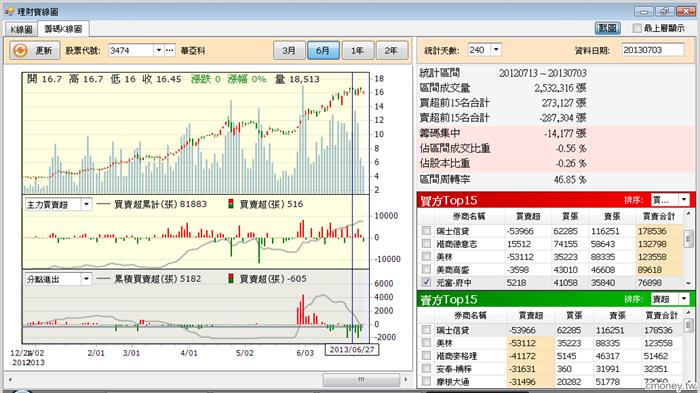The height and width of the screenshot is (393, 700).
Task: Toggle 最上層顯示 checkbox
Action: 637,28
